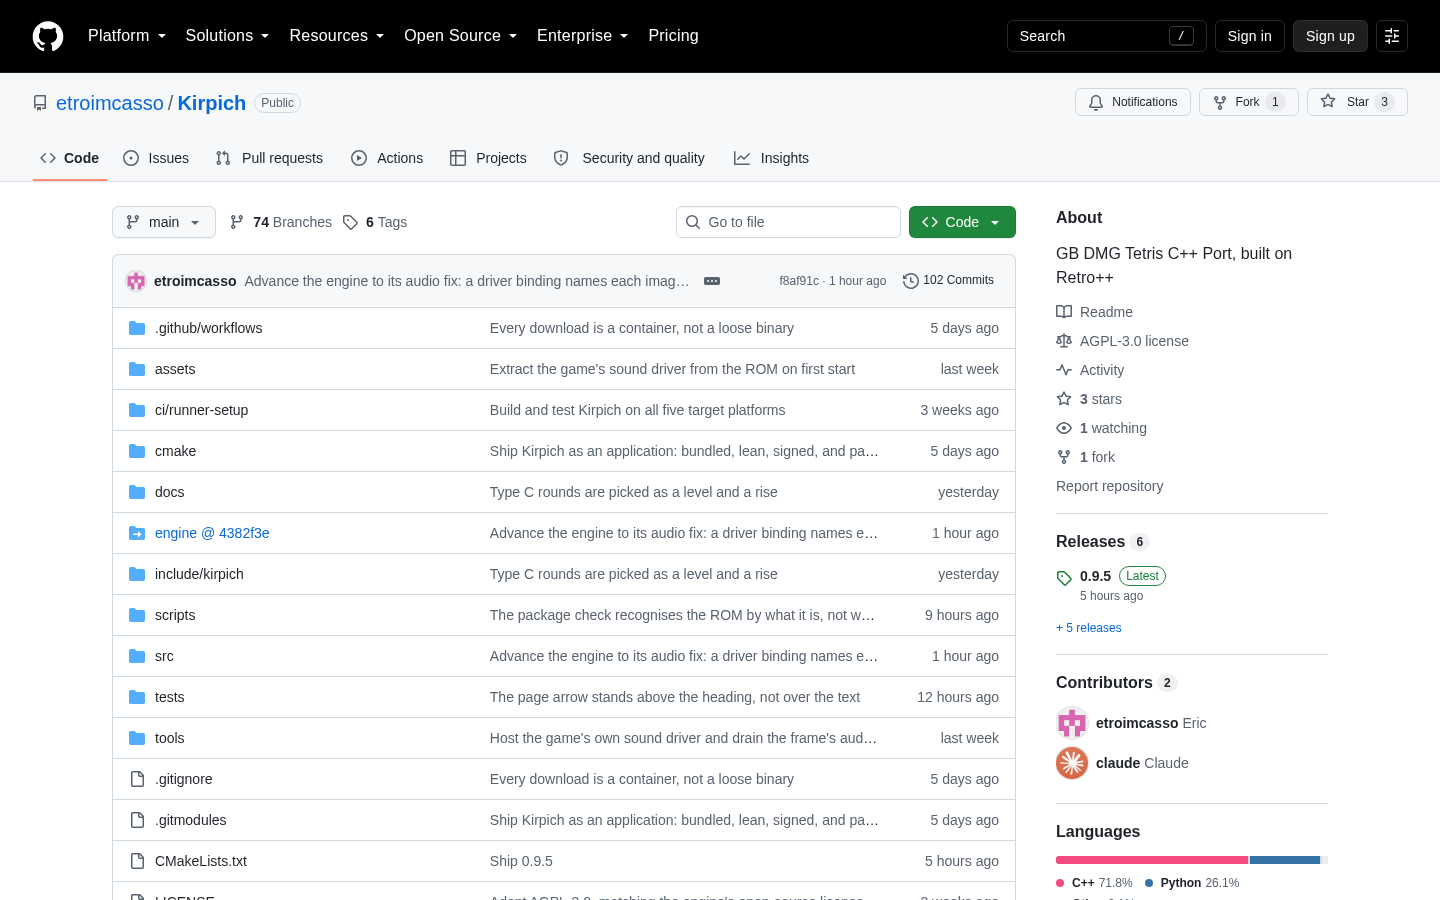Click the .gitmodules file icon
This screenshot has height=900, width=1440.
137,820
